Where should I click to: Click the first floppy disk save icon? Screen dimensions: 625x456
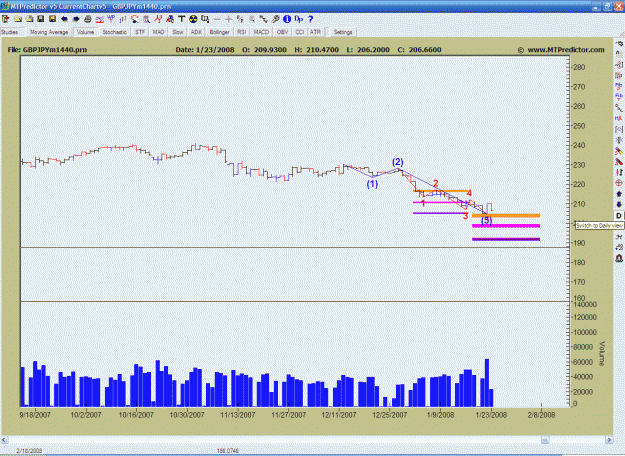(x=41, y=19)
